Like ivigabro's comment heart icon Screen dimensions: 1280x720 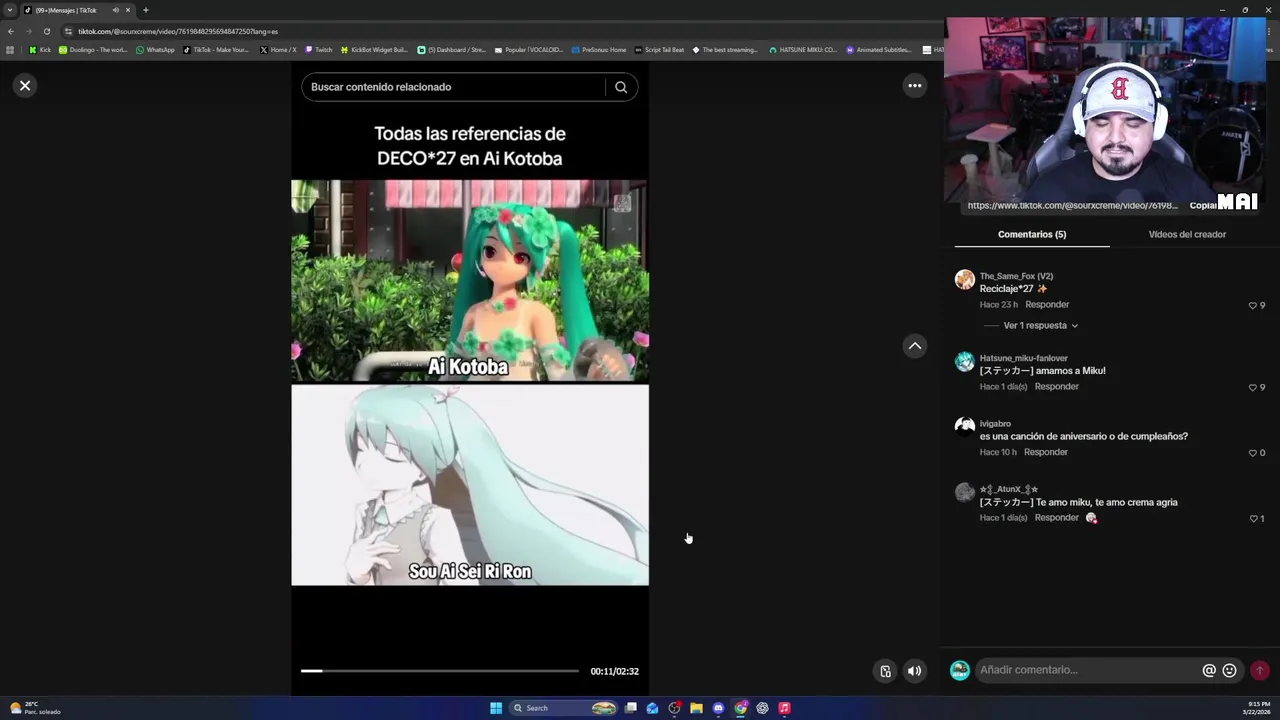pos(1252,453)
